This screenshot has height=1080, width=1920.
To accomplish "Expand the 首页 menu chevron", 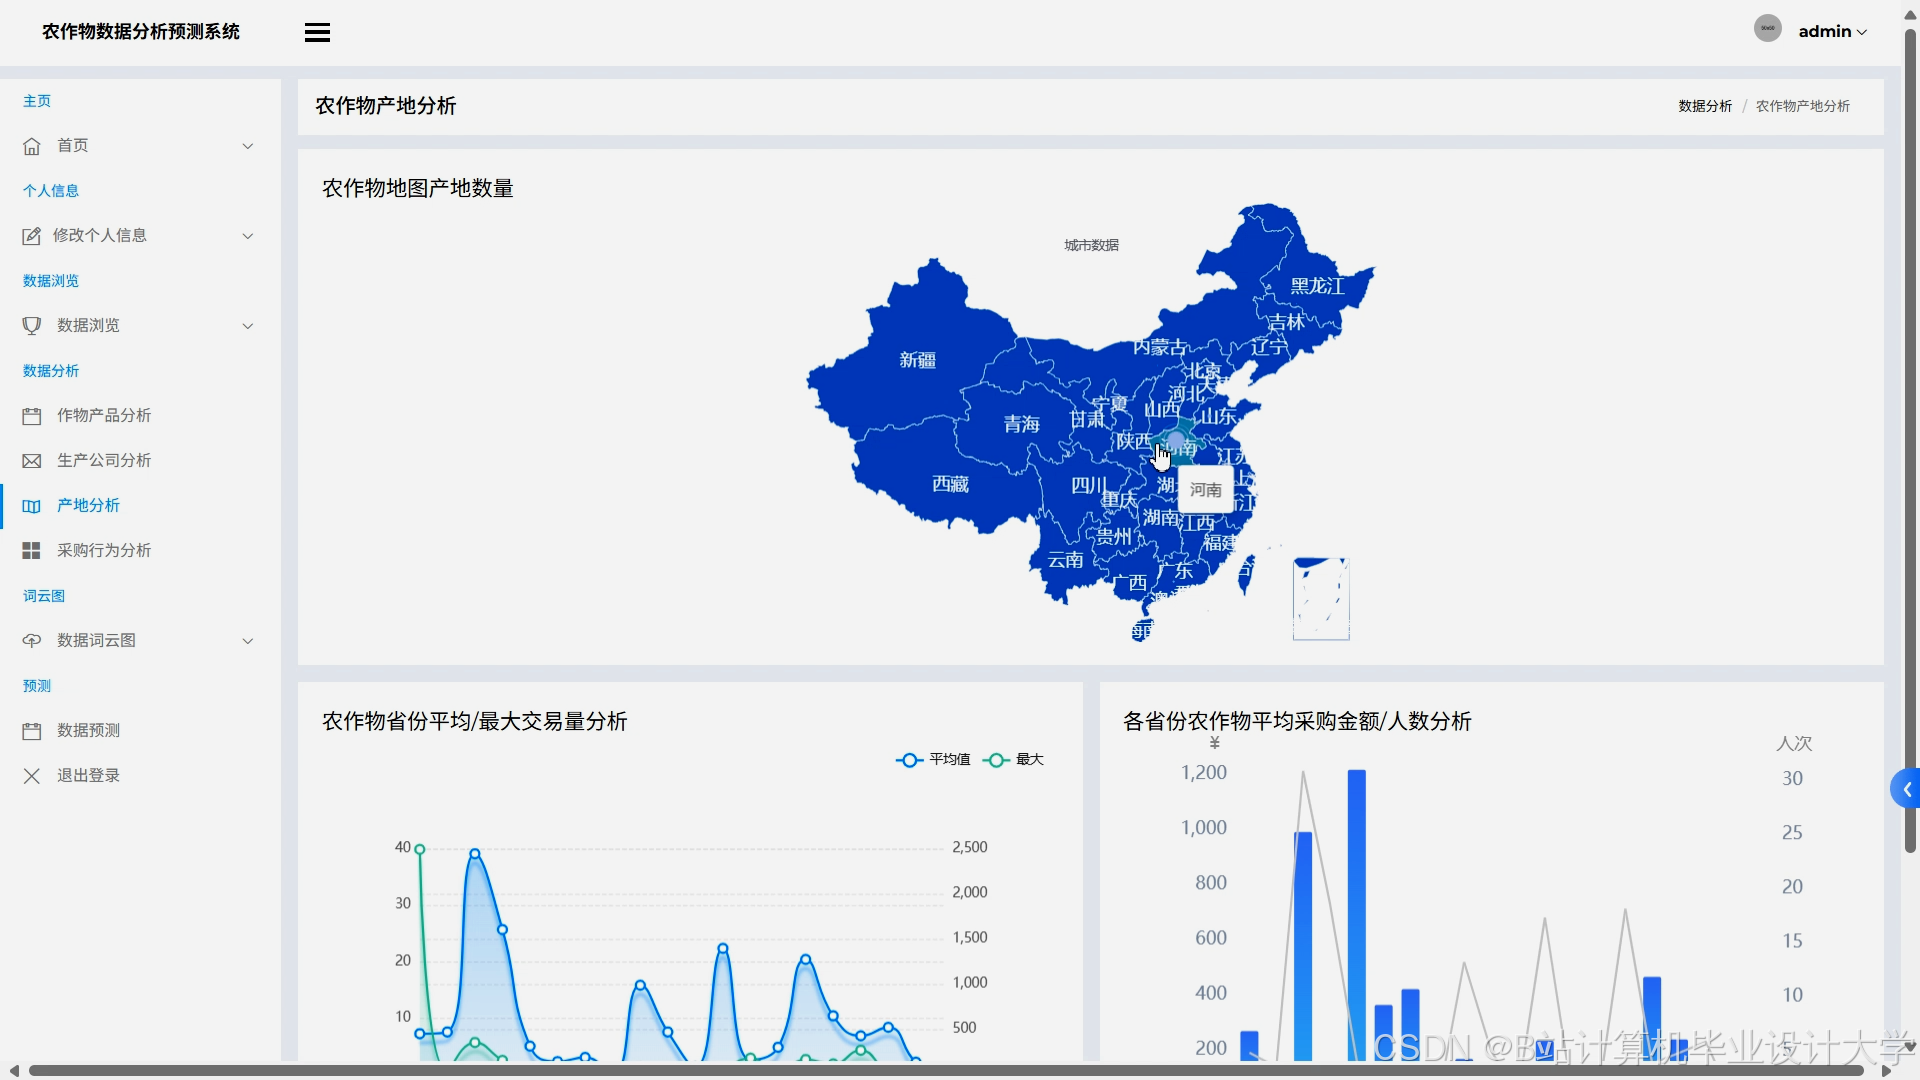I will click(247, 145).
